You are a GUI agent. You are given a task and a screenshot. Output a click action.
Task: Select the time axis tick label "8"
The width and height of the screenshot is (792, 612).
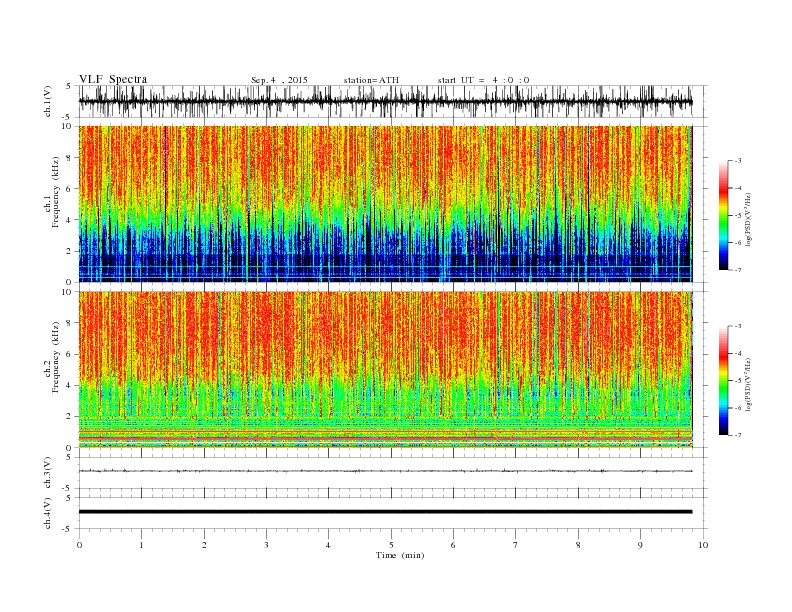click(578, 545)
